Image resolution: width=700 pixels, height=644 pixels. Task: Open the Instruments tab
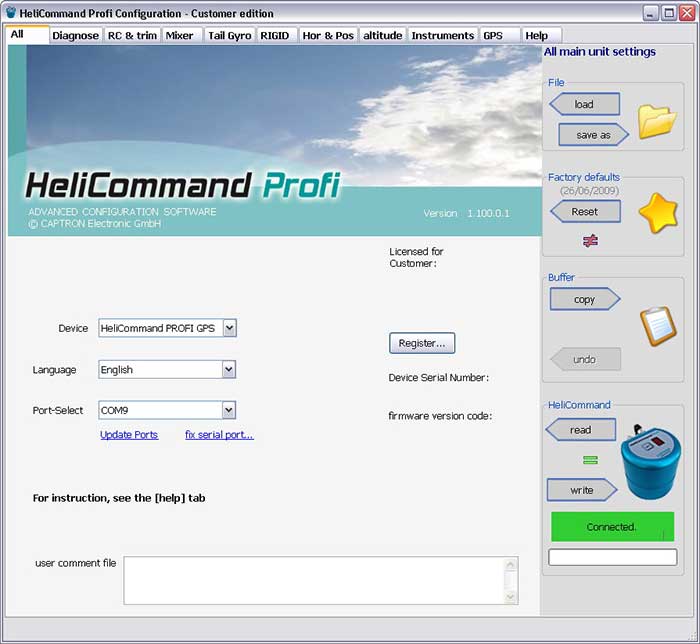tap(442, 36)
